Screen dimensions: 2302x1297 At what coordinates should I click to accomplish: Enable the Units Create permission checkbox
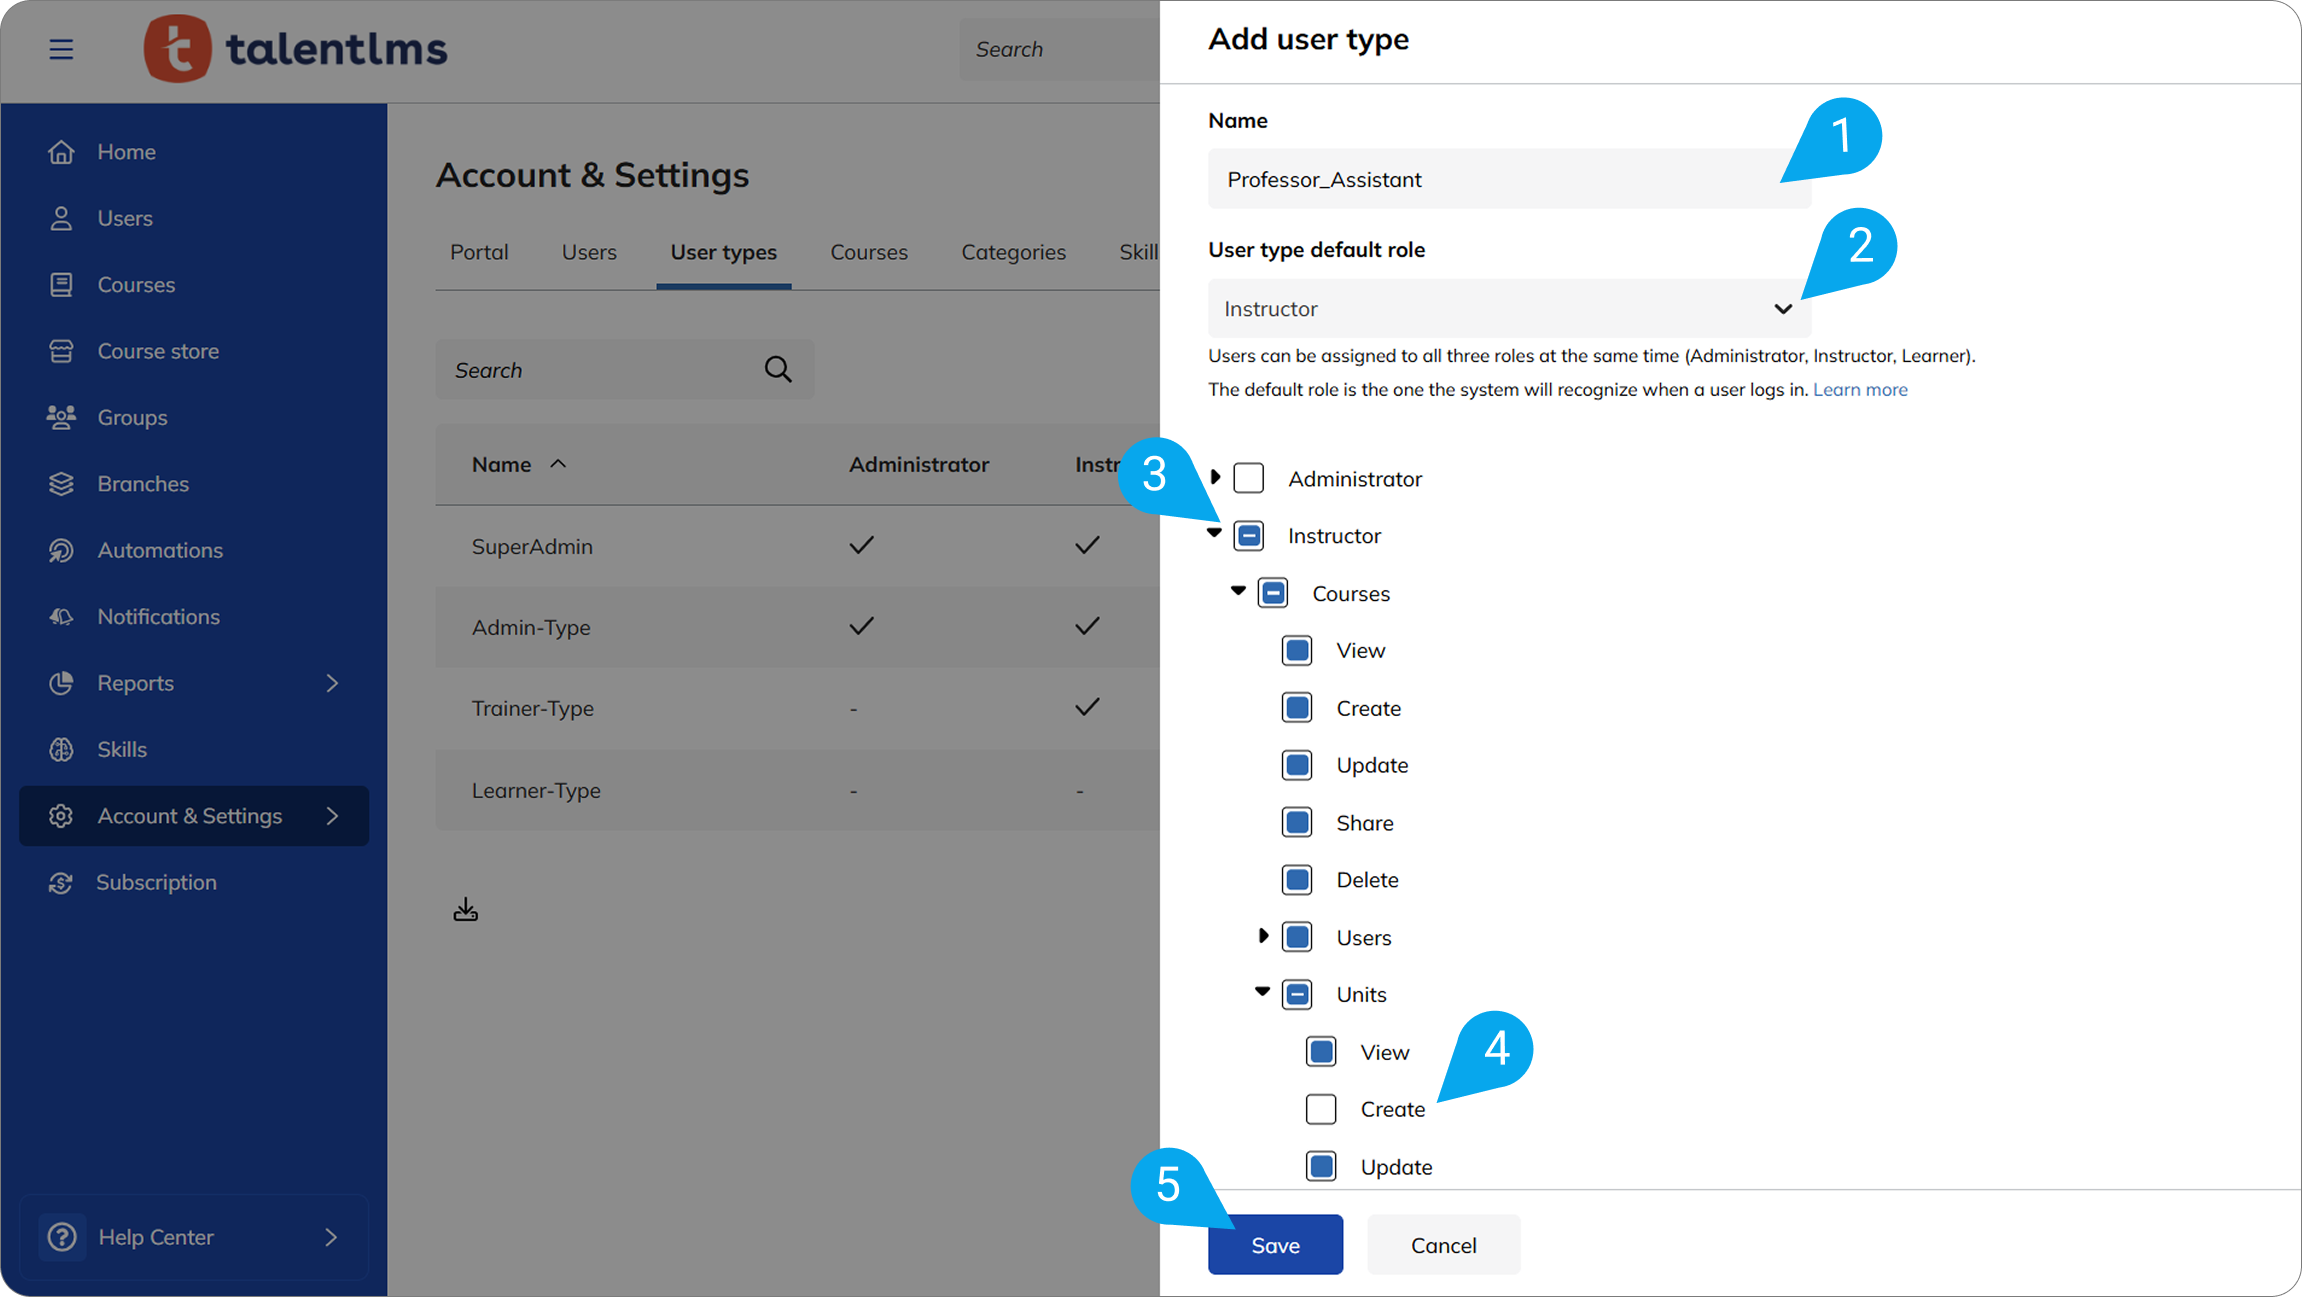tap(1320, 1109)
